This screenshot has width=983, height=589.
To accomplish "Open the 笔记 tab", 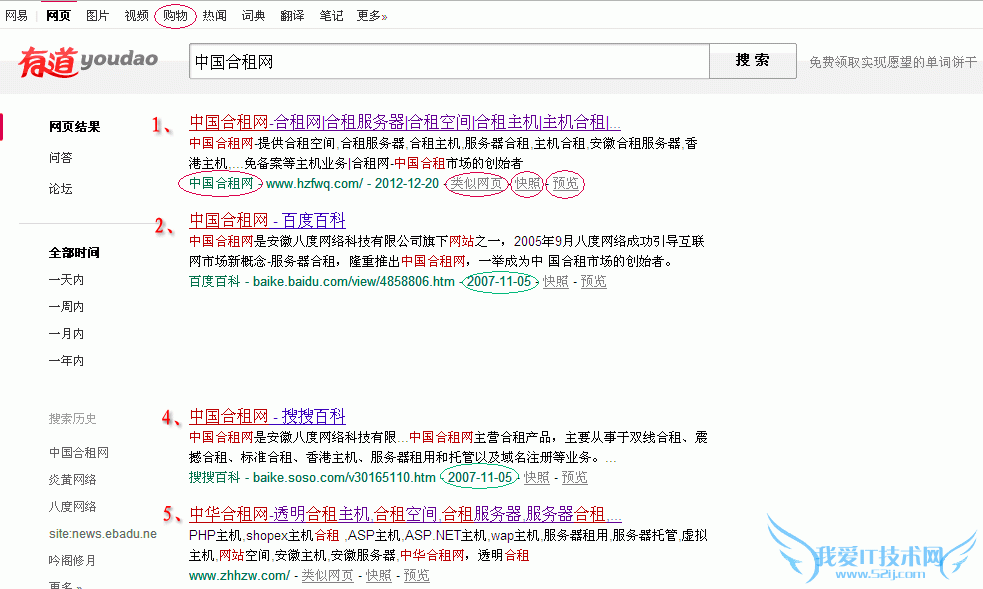I will pos(331,16).
